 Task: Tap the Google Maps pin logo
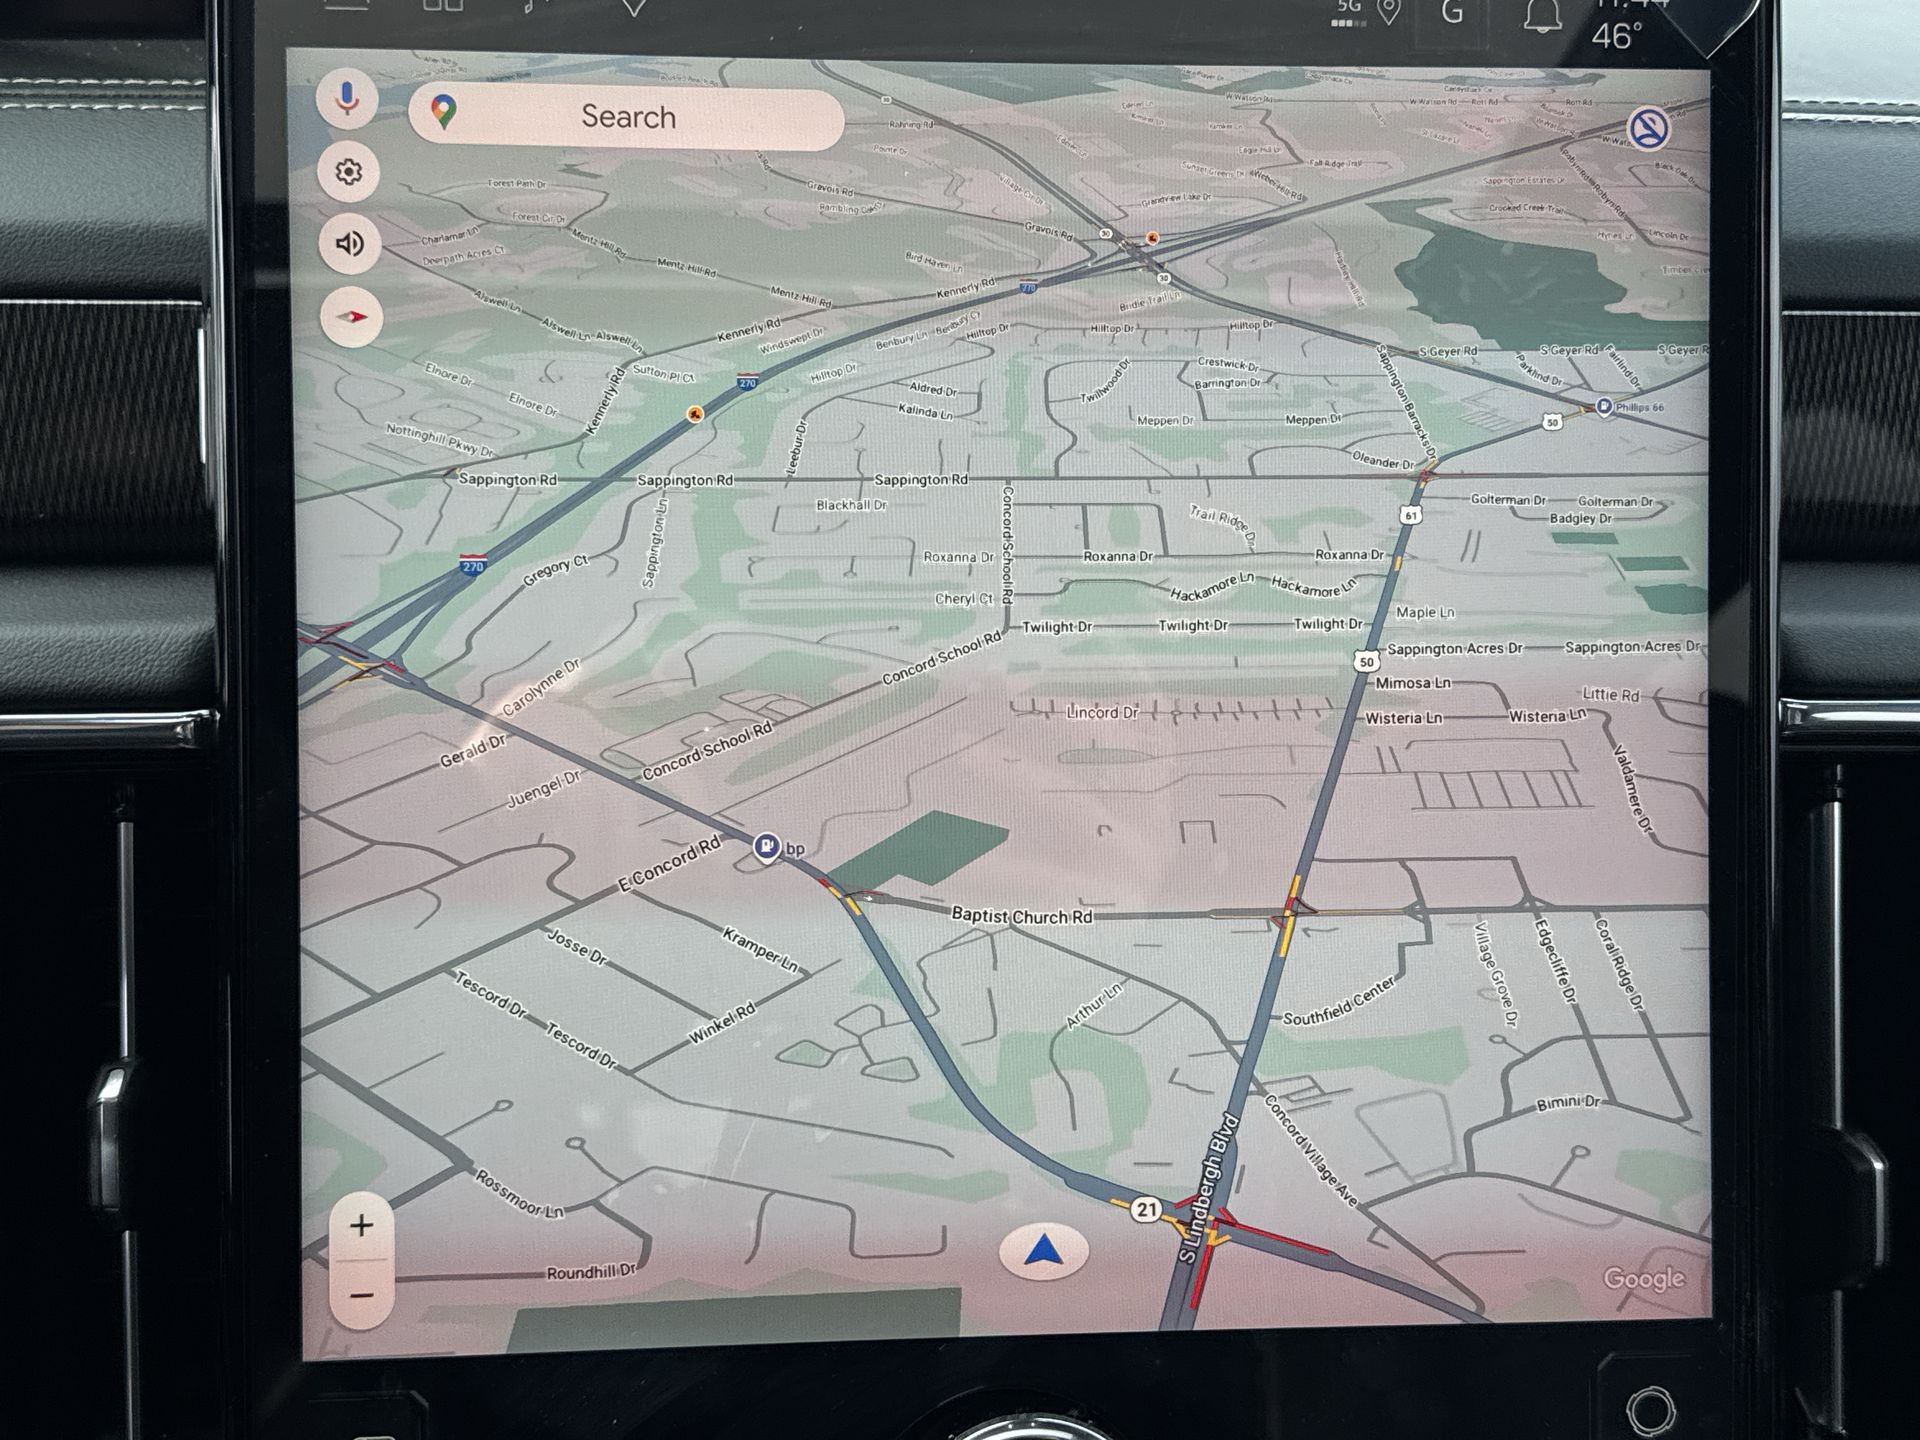[x=444, y=111]
